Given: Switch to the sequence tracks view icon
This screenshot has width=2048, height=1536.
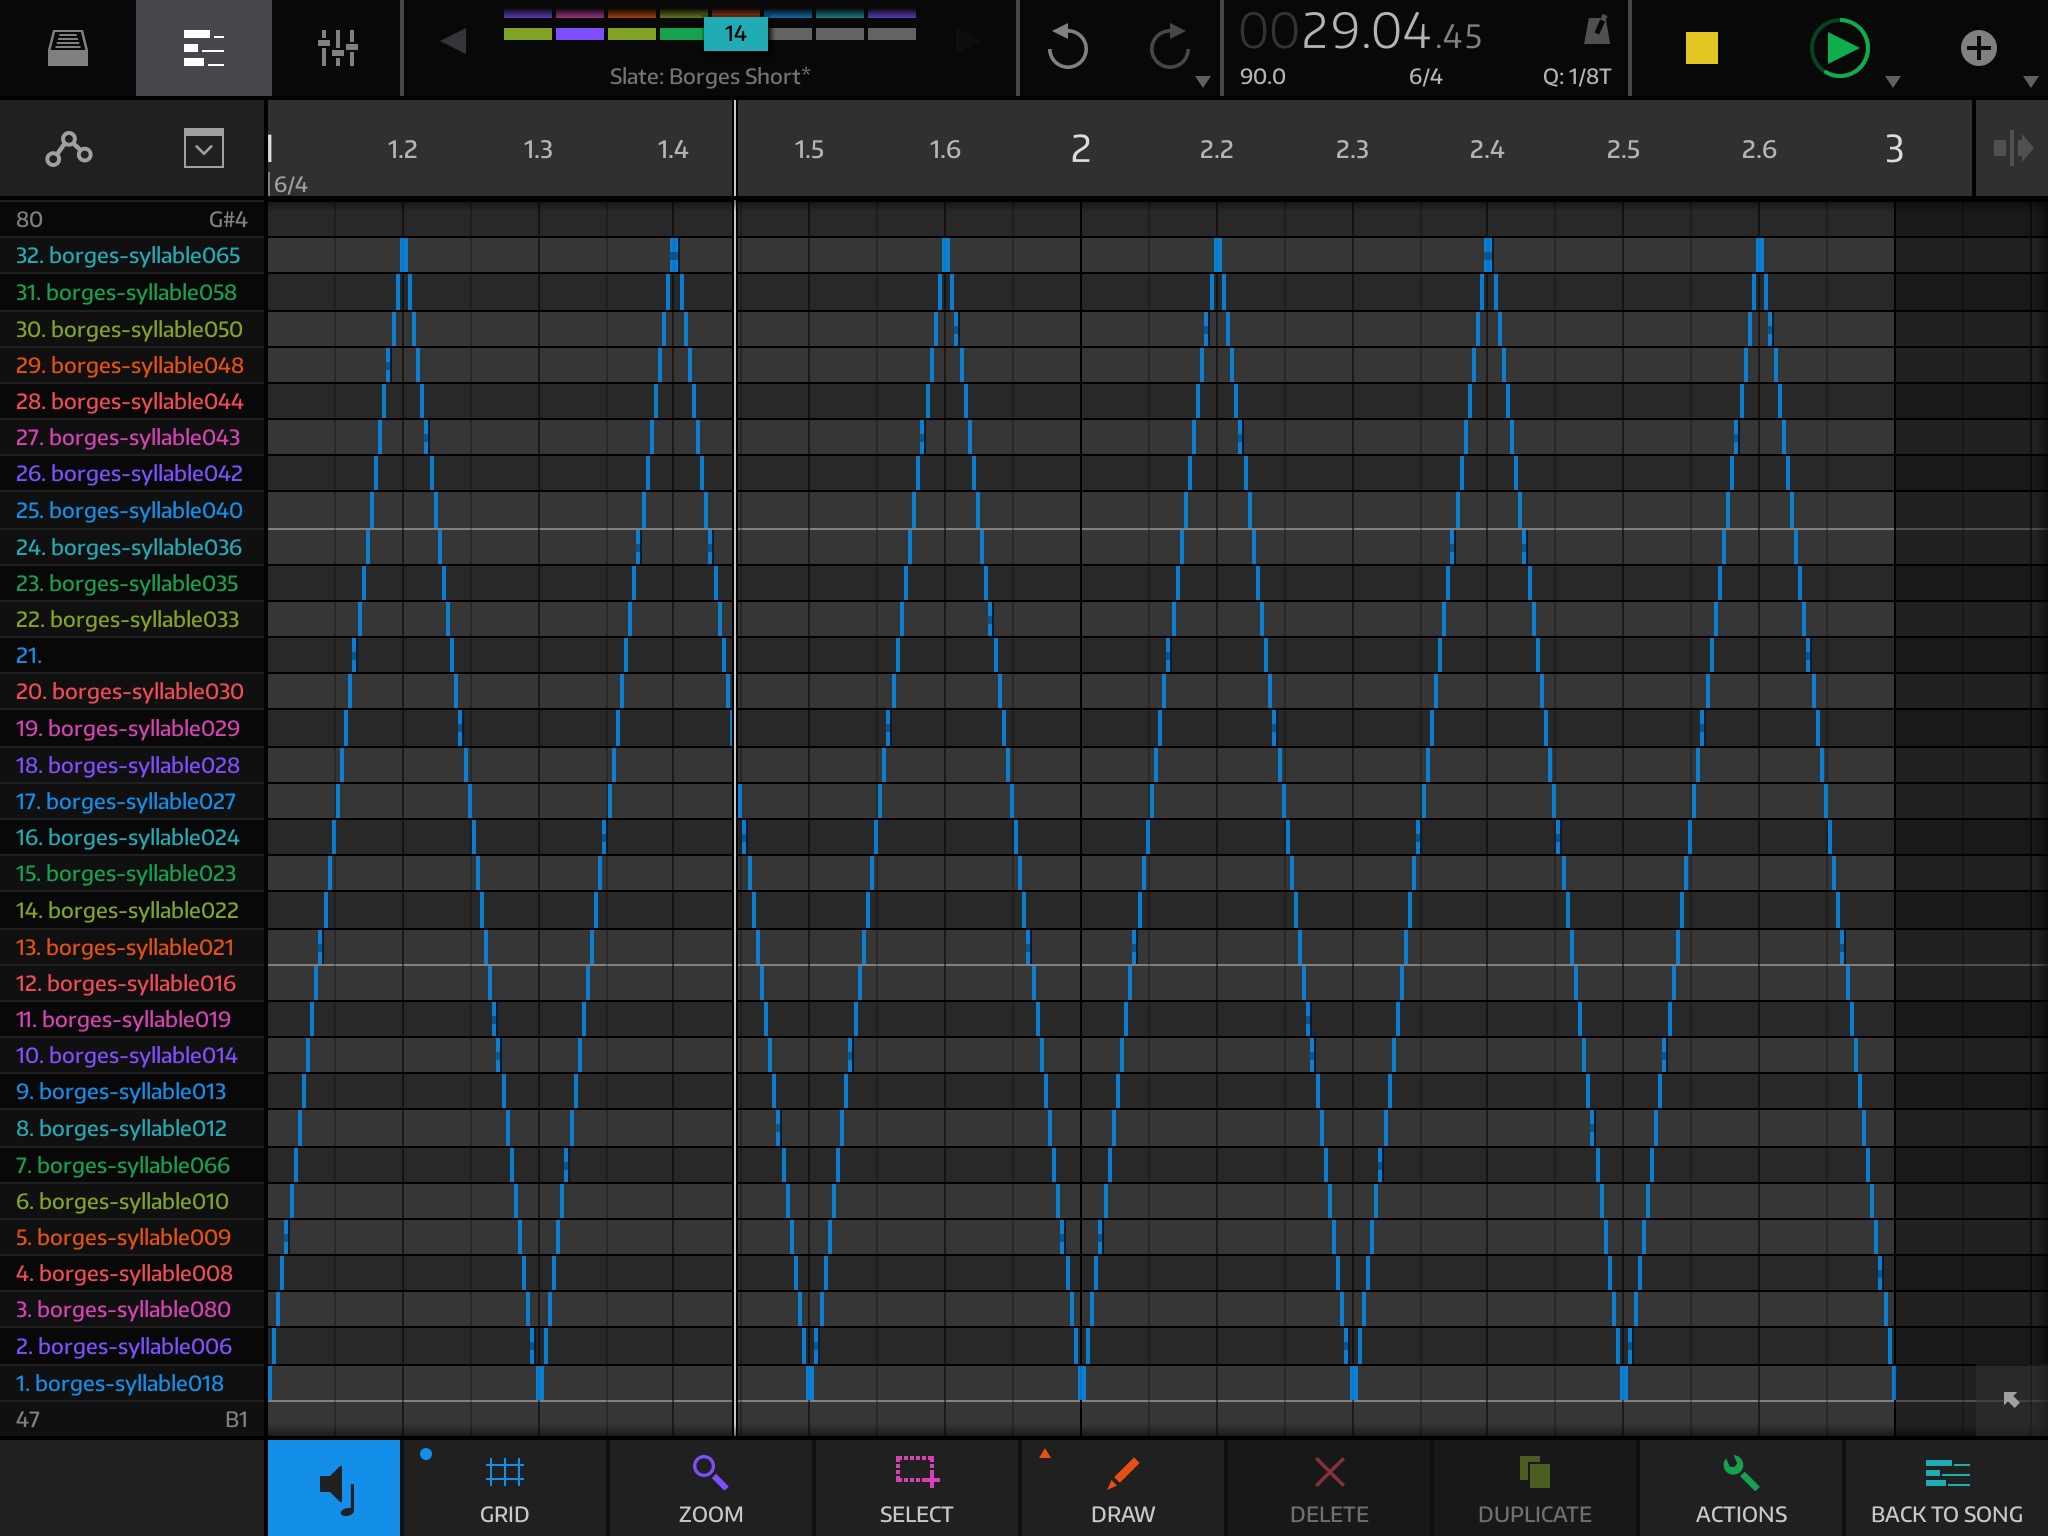Looking at the screenshot, I should (x=203, y=47).
